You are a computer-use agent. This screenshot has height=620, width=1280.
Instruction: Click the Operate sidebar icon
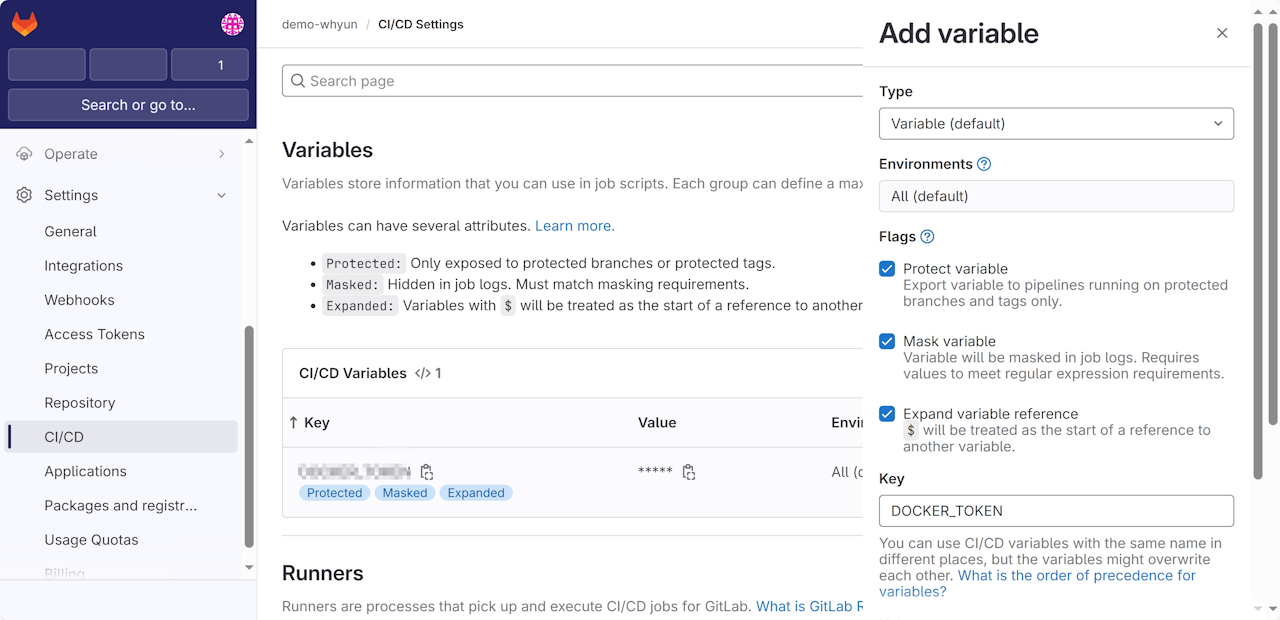(x=24, y=154)
